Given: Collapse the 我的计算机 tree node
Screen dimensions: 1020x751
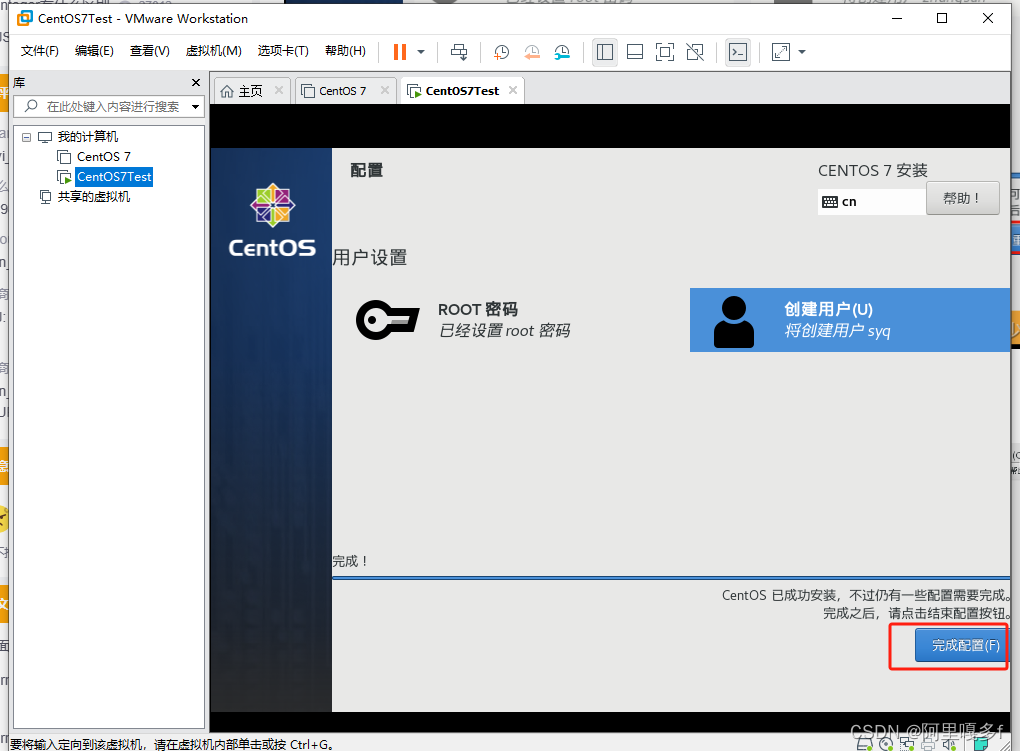Looking at the screenshot, I should pos(26,136).
